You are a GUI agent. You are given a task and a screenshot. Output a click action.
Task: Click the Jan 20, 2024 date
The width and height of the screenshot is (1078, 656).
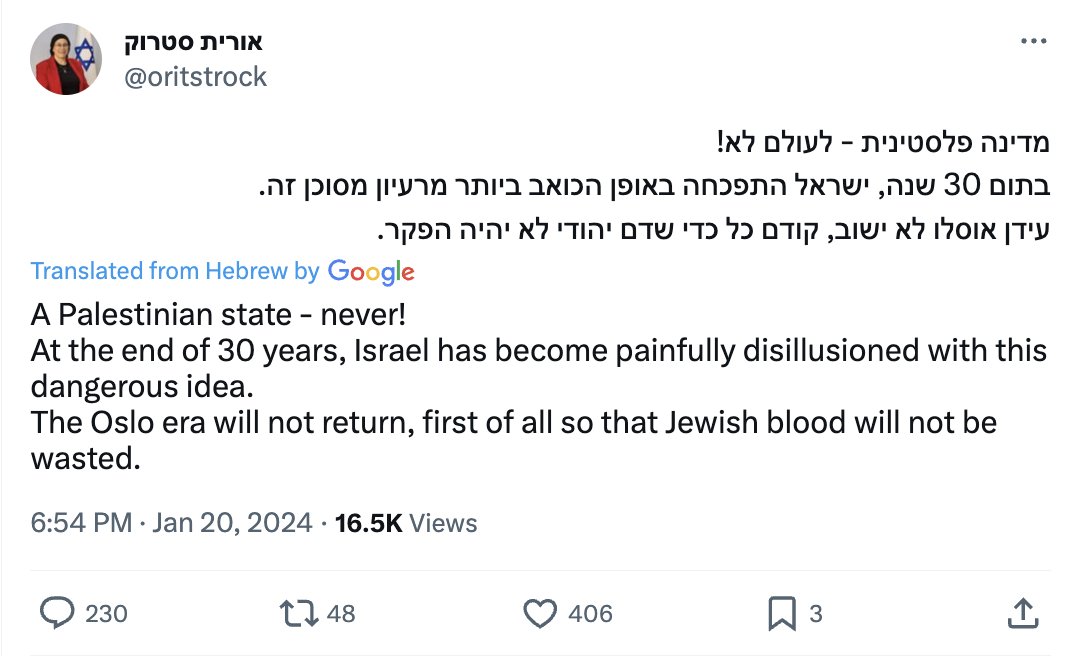(232, 523)
